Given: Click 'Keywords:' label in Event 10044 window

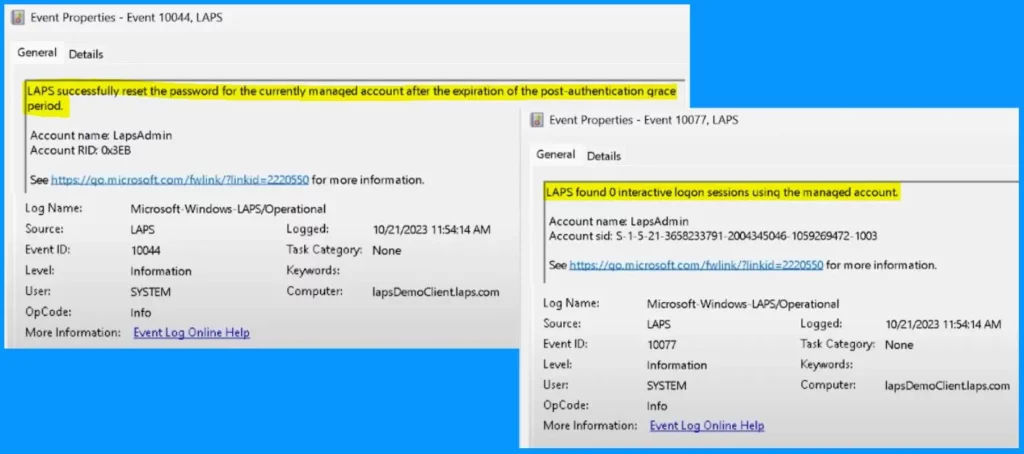Looking at the screenshot, I should [313, 270].
